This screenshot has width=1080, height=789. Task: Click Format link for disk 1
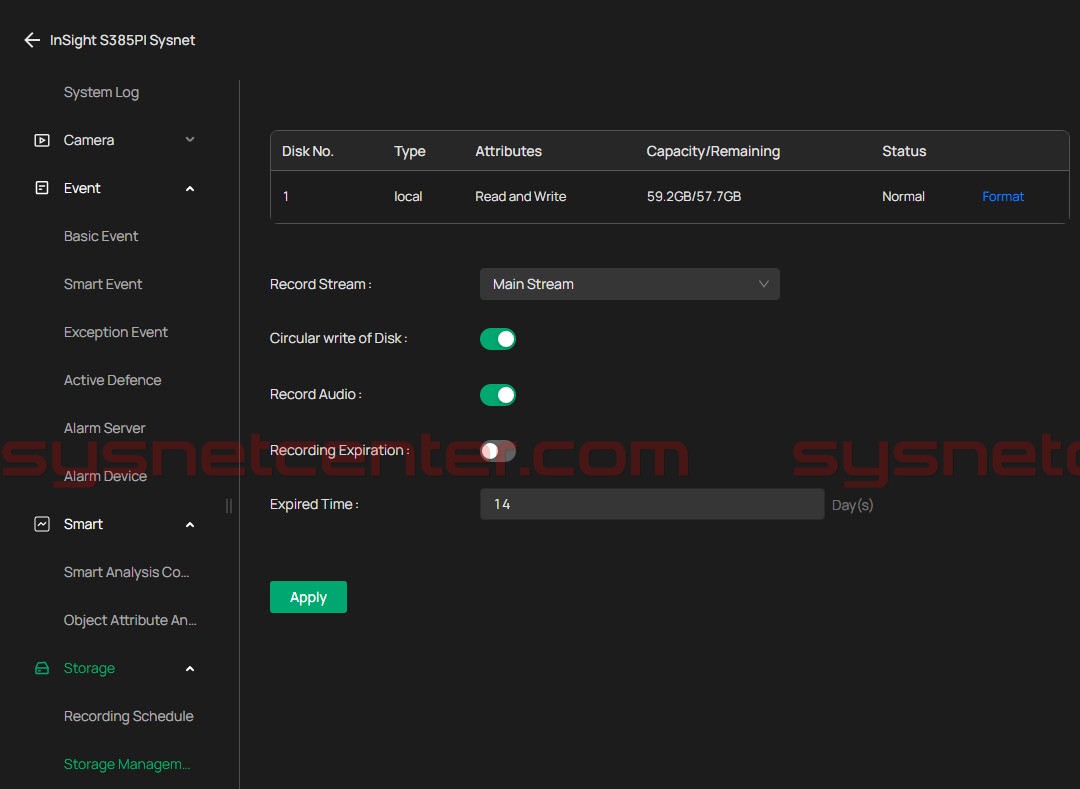(x=1003, y=197)
